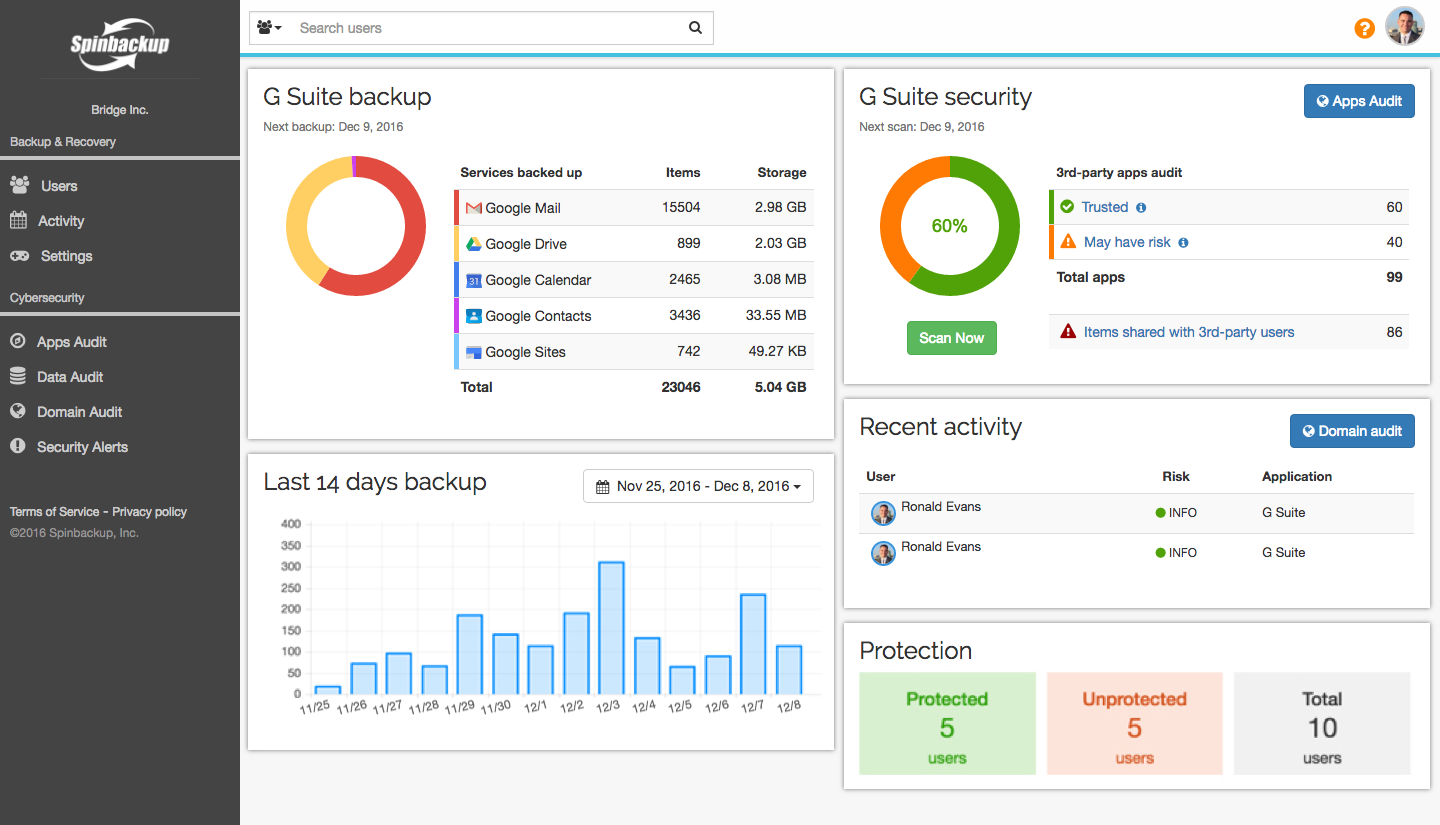This screenshot has width=1440, height=825.
Task: Click the Google Drive icon in services table
Action: [x=474, y=244]
